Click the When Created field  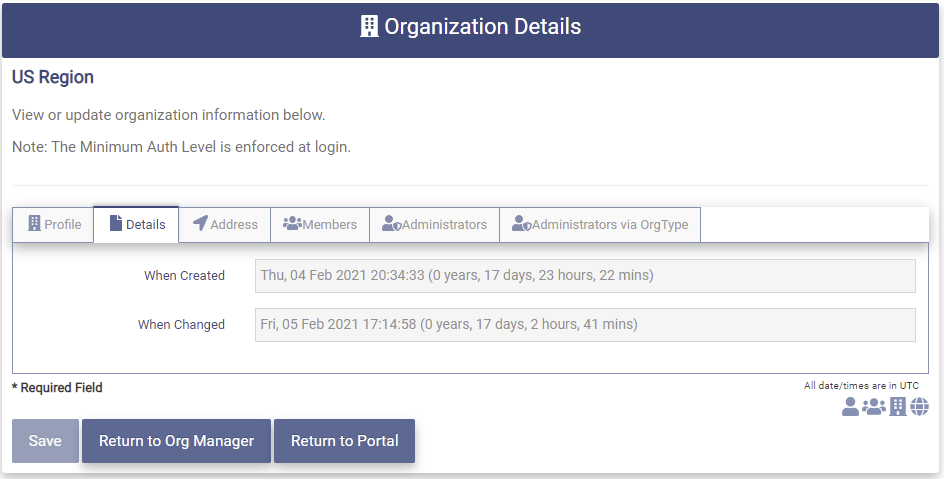(585, 276)
